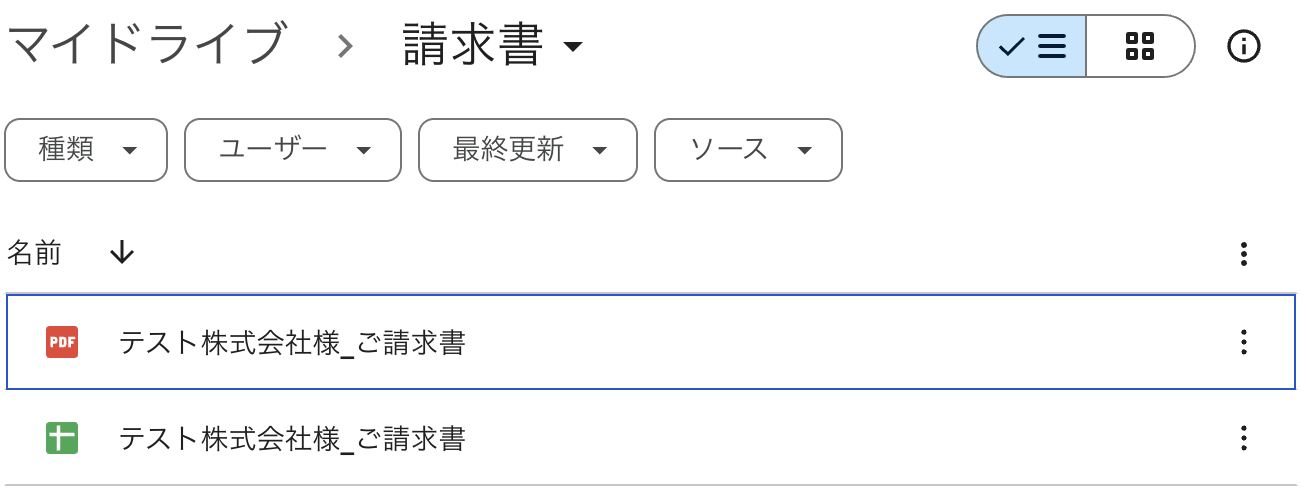Open the view details info icon
The width and height of the screenshot is (1306, 492).
(1243, 46)
